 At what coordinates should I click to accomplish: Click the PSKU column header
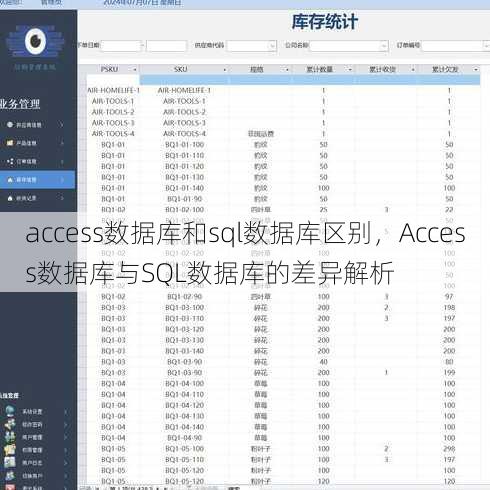coord(109,69)
